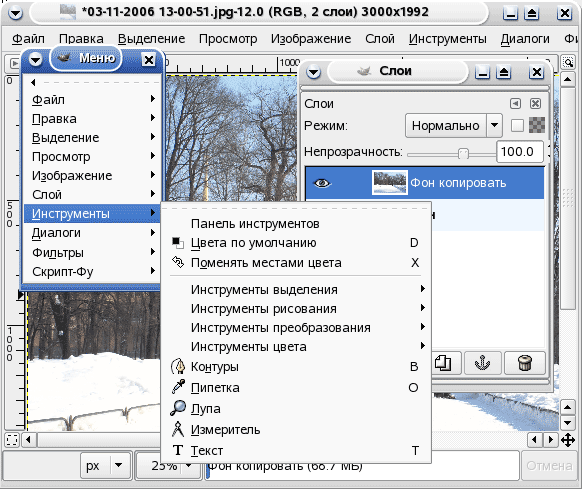
Task: Expand Файл submenu in Меню window
Action: tap(92, 99)
